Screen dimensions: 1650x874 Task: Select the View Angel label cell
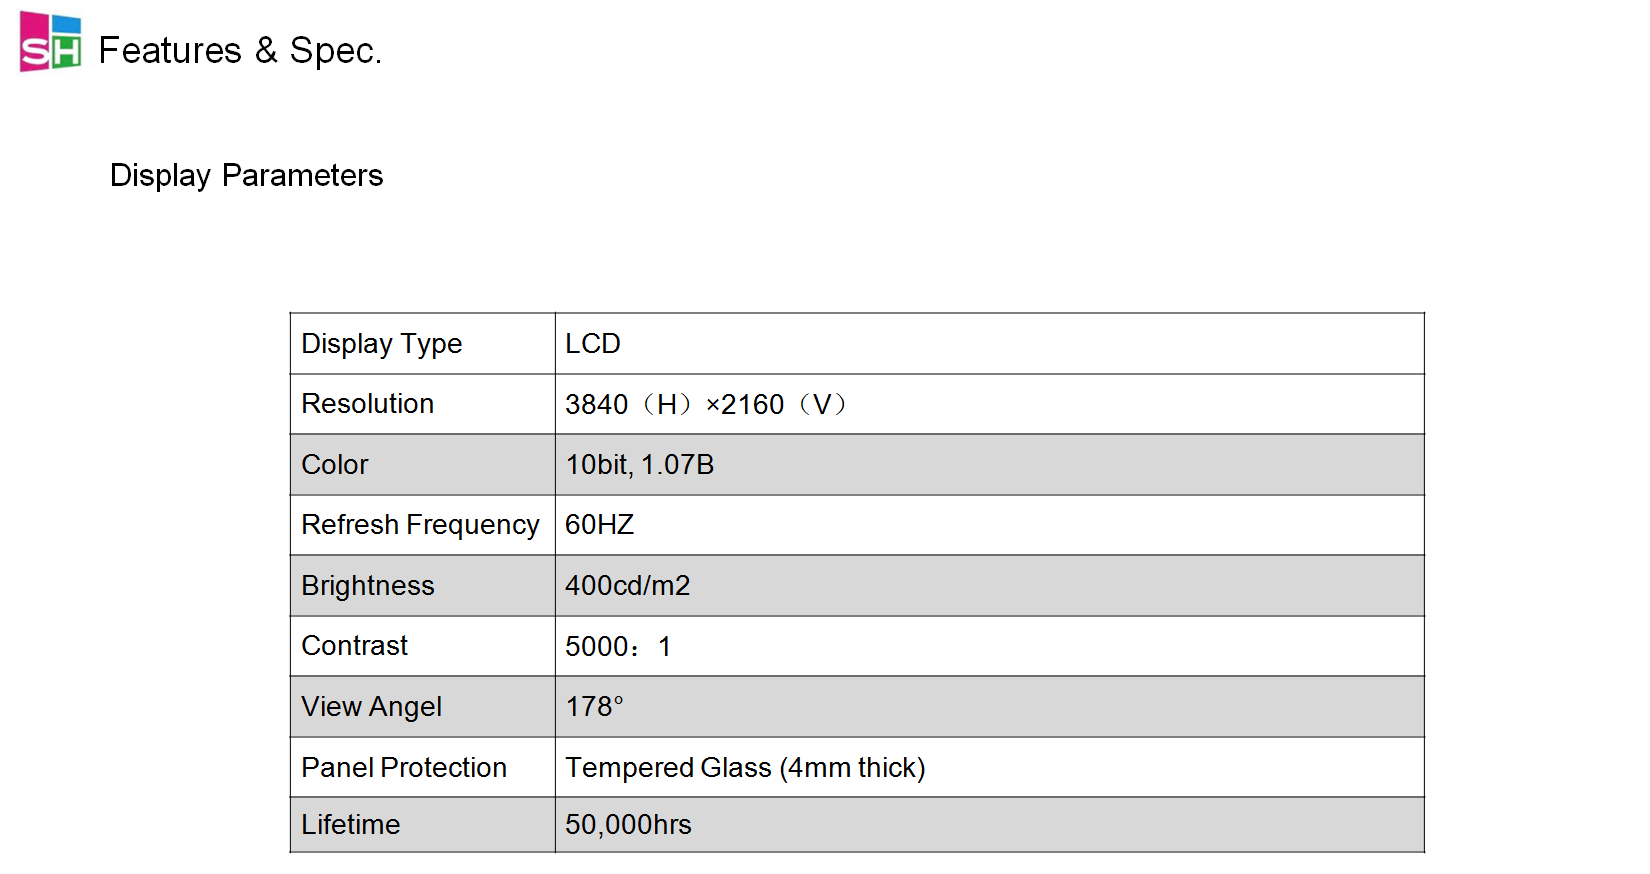(x=371, y=707)
